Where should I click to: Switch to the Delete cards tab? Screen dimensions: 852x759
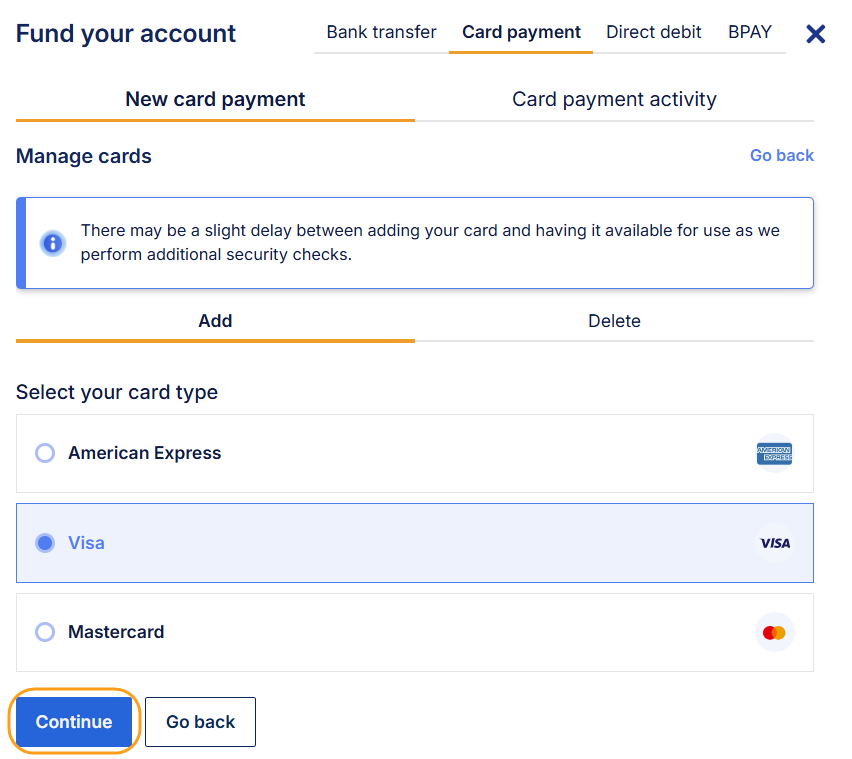point(614,321)
